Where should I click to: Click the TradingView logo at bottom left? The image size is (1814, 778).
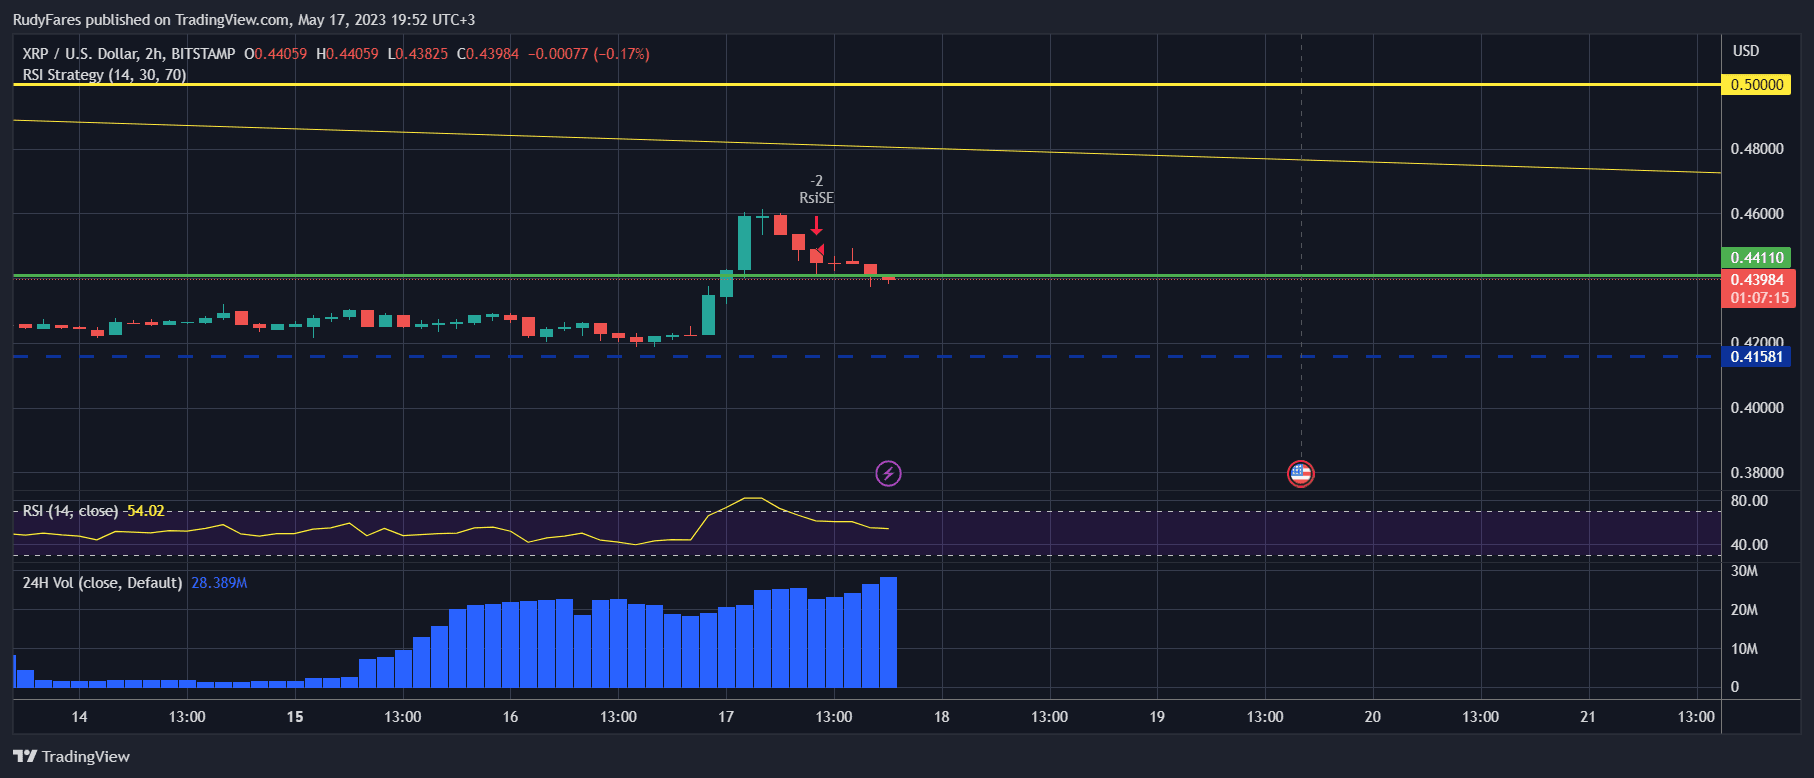pos(72,756)
